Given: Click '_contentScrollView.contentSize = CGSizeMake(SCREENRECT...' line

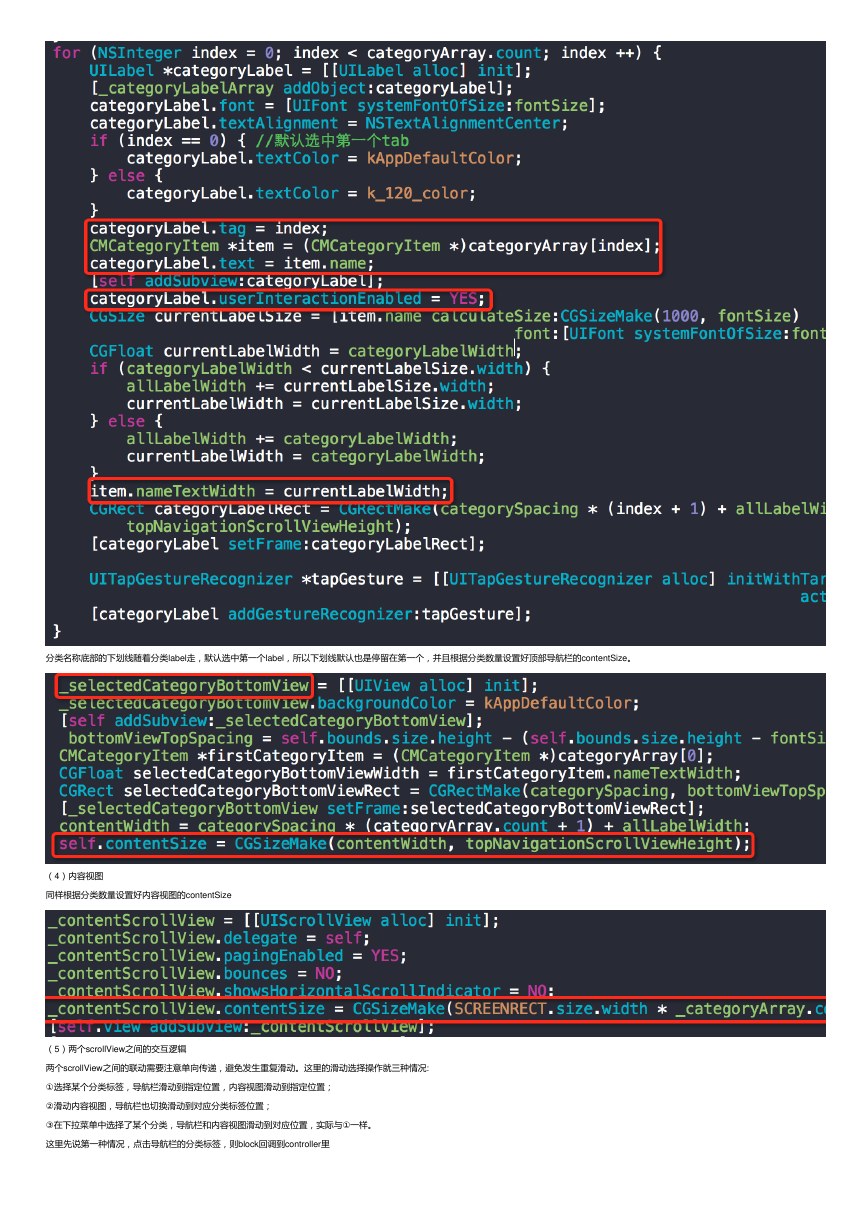Looking at the screenshot, I should pyautogui.click(x=436, y=1008).
